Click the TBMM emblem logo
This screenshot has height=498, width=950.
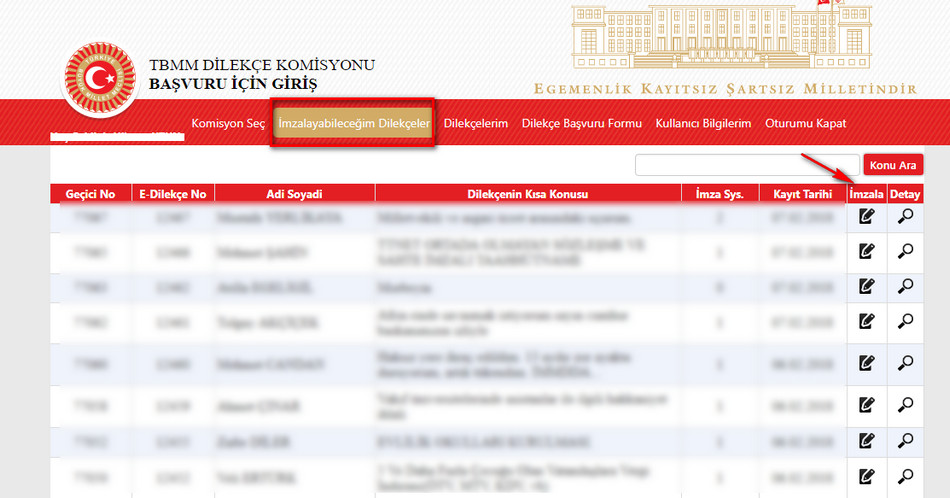101,78
